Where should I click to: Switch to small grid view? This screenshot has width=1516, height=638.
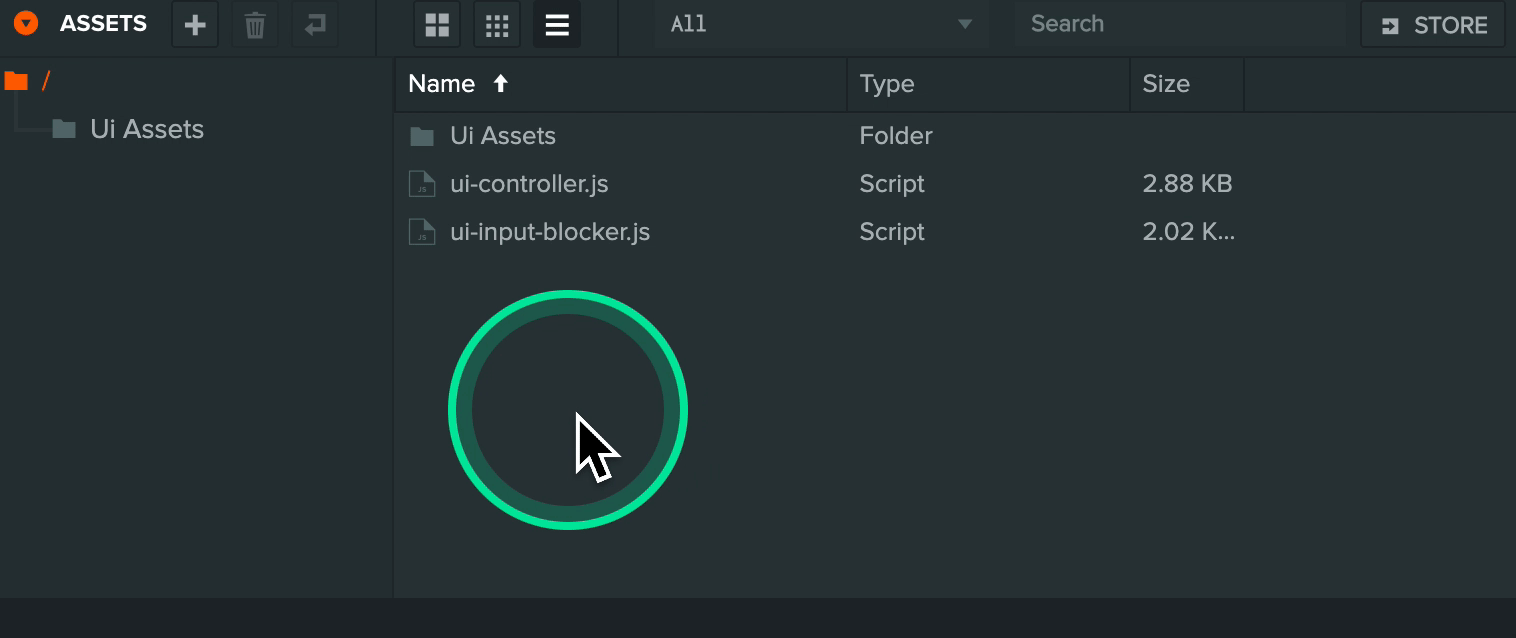497,25
